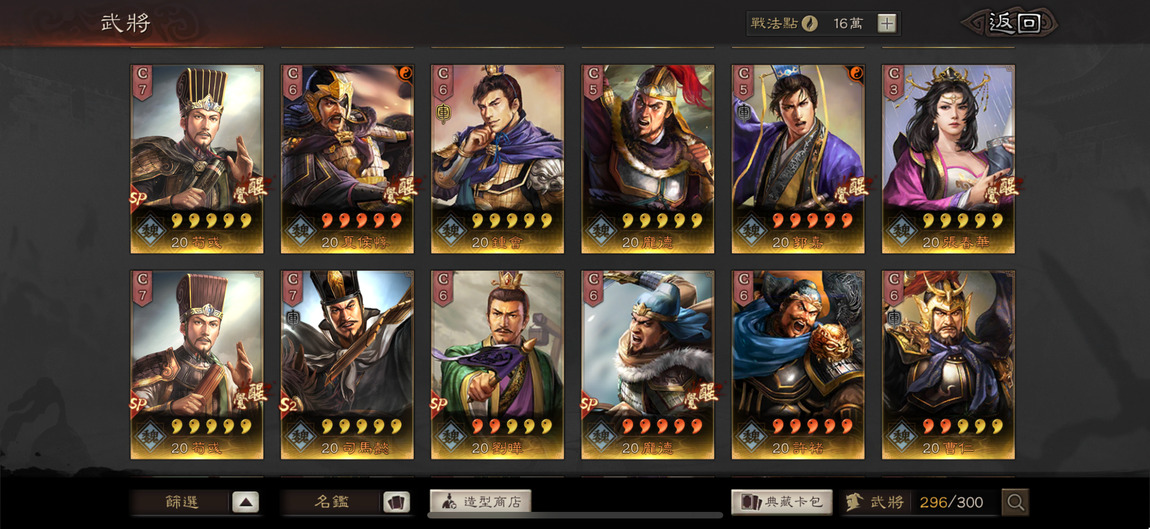The height and width of the screenshot is (529, 1150).
Task: Click the yin-yang icon on 夏侯惇's card
Action: pos(406,73)
